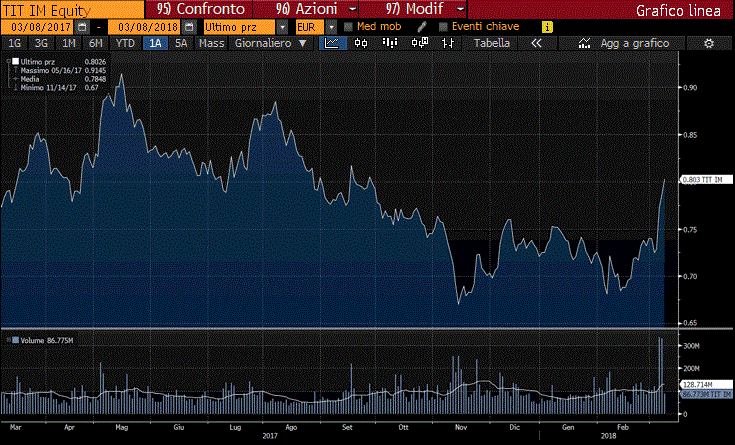The width and height of the screenshot is (735, 445).
Task: Click the Media 0.7848 legend row
Action: 59,79
